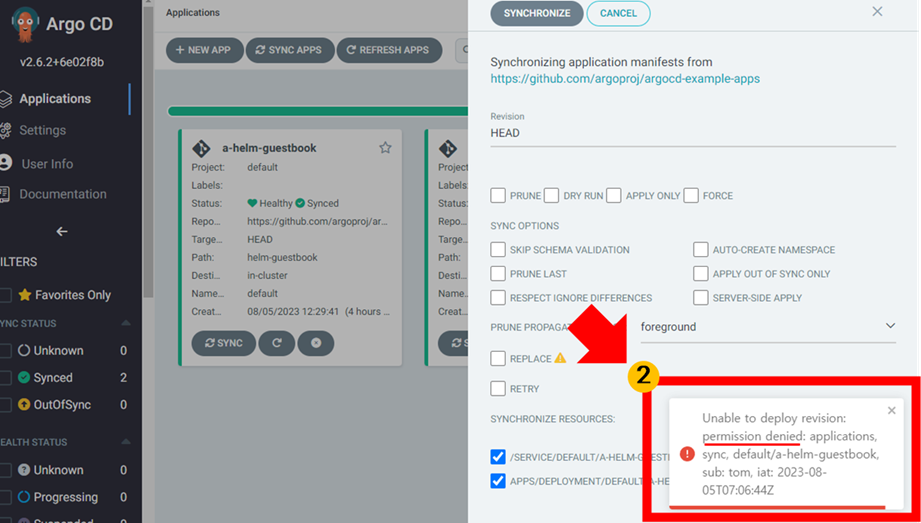
Task: Collapse the Health Status filter group
Action: (x=125, y=442)
